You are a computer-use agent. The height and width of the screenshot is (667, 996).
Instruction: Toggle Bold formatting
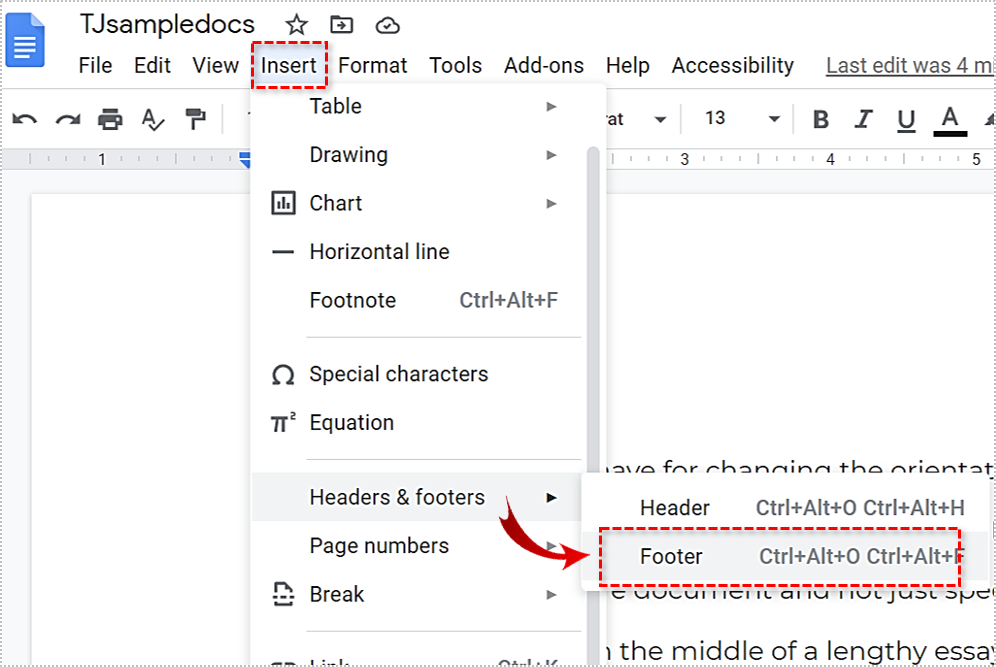click(821, 119)
